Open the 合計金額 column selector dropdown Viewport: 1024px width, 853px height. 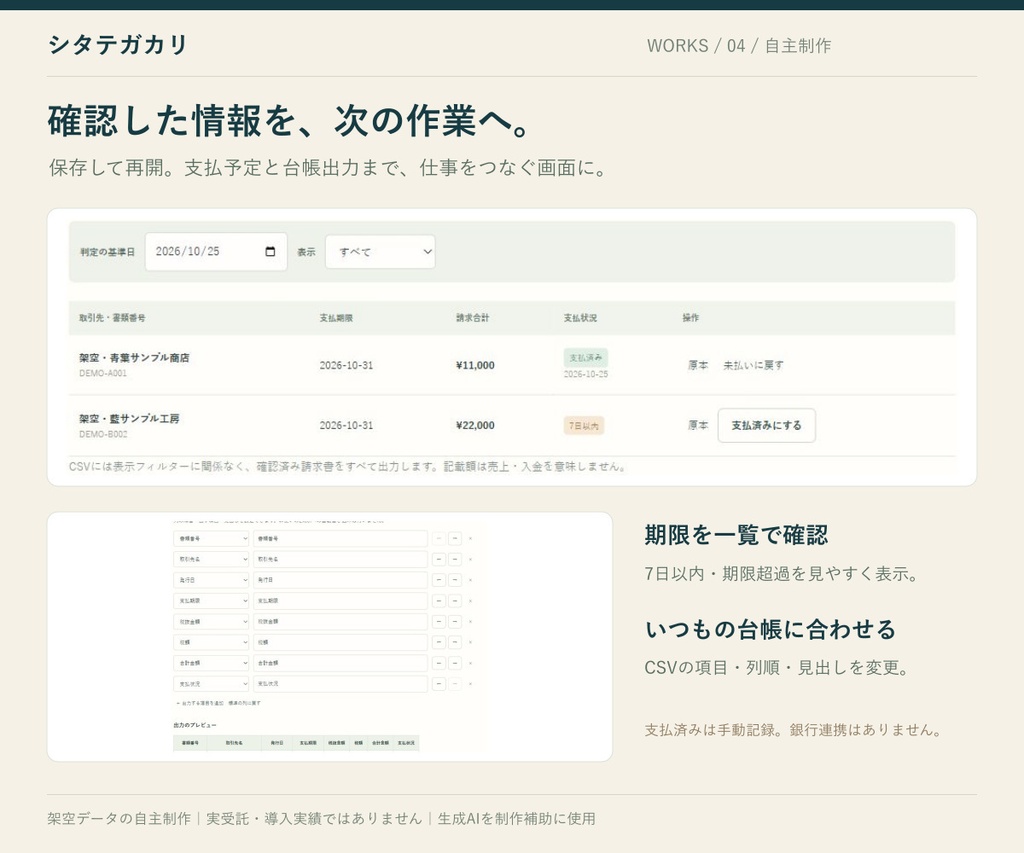tap(211, 663)
